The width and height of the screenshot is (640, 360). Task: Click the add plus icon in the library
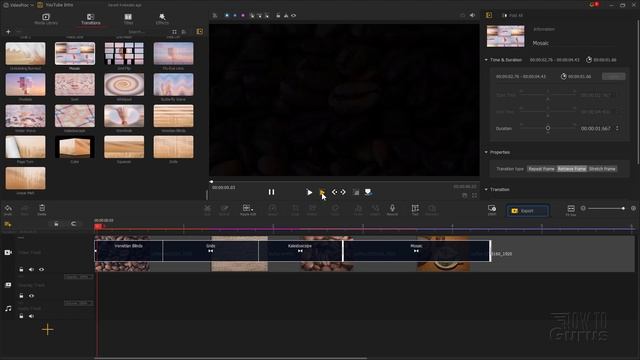coord(8,31)
